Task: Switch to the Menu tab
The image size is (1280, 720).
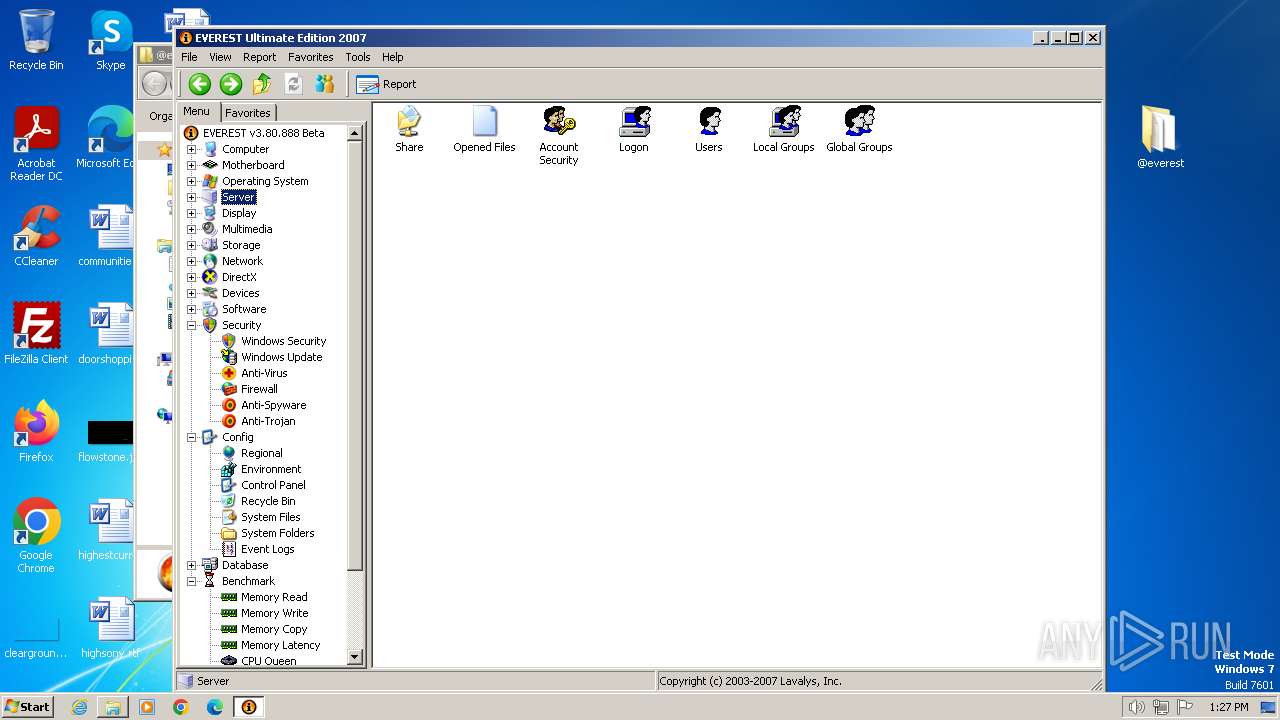Action: [197, 111]
